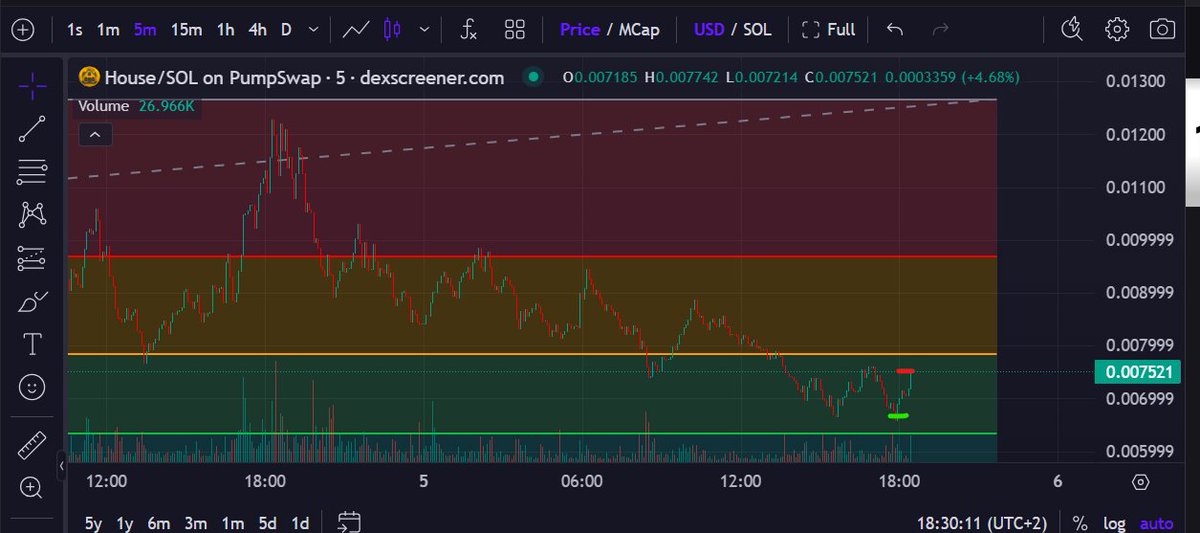Select the Text annotation tool
Image resolution: width=1200 pixels, height=533 pixels.
click(32, 344)
